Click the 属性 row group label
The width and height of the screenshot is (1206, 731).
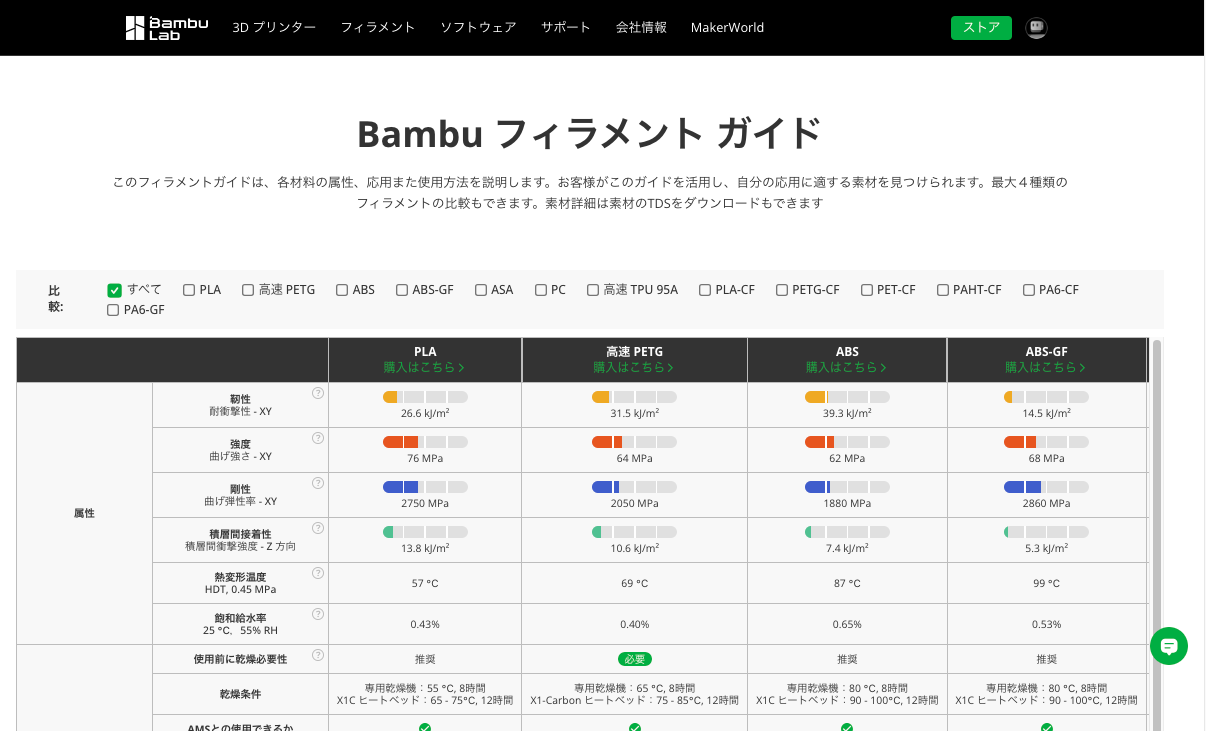(85, 513)
